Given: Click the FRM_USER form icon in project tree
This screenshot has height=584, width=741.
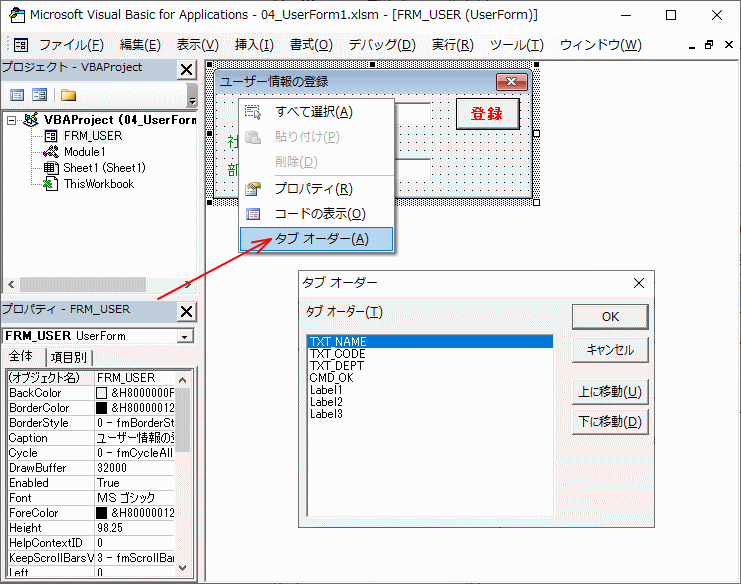Looking at the screenshot, I should click(x=51, y=136).
